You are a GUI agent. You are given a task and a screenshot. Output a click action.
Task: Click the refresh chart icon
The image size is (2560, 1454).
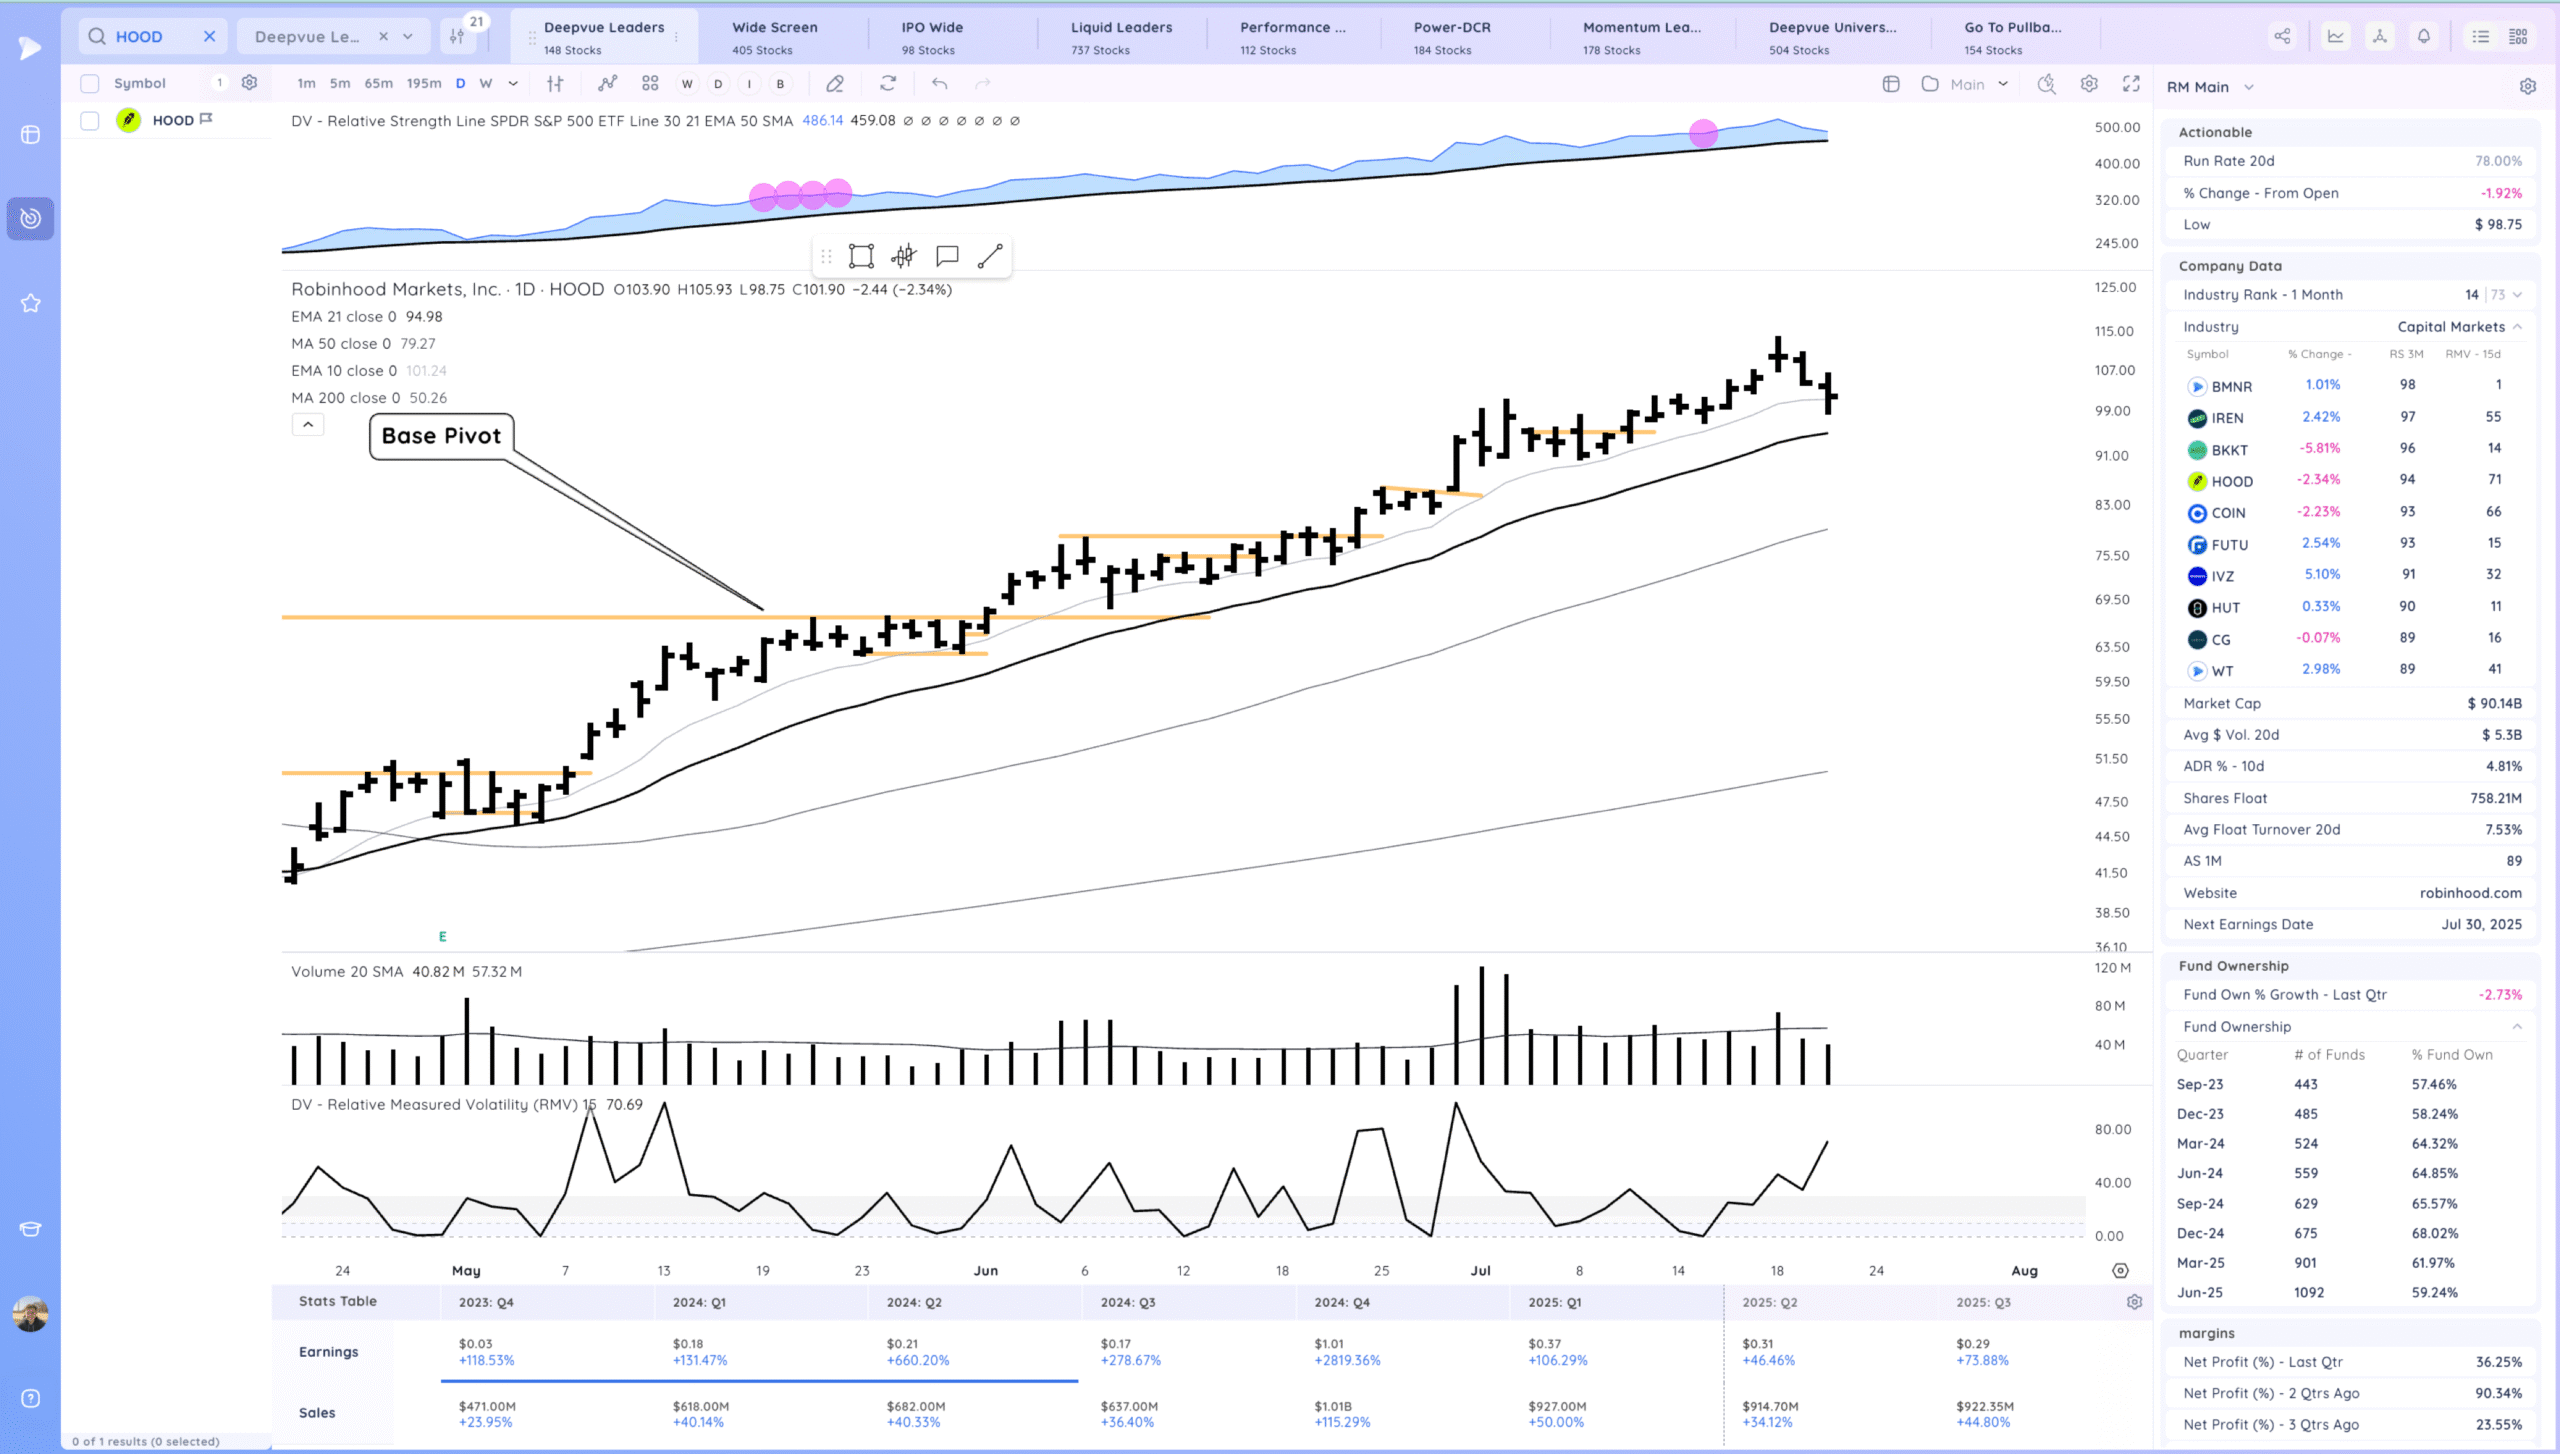click(x=887, y=84)
